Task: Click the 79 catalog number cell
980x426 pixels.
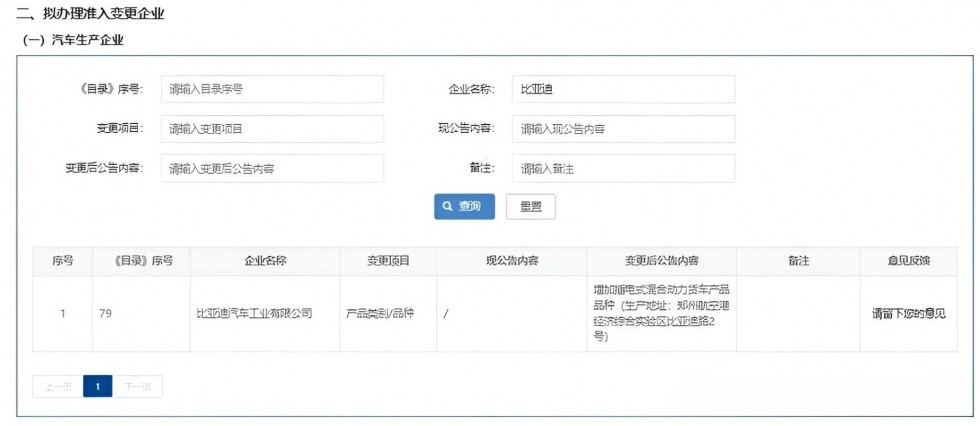Action: (x=106, y=314)
